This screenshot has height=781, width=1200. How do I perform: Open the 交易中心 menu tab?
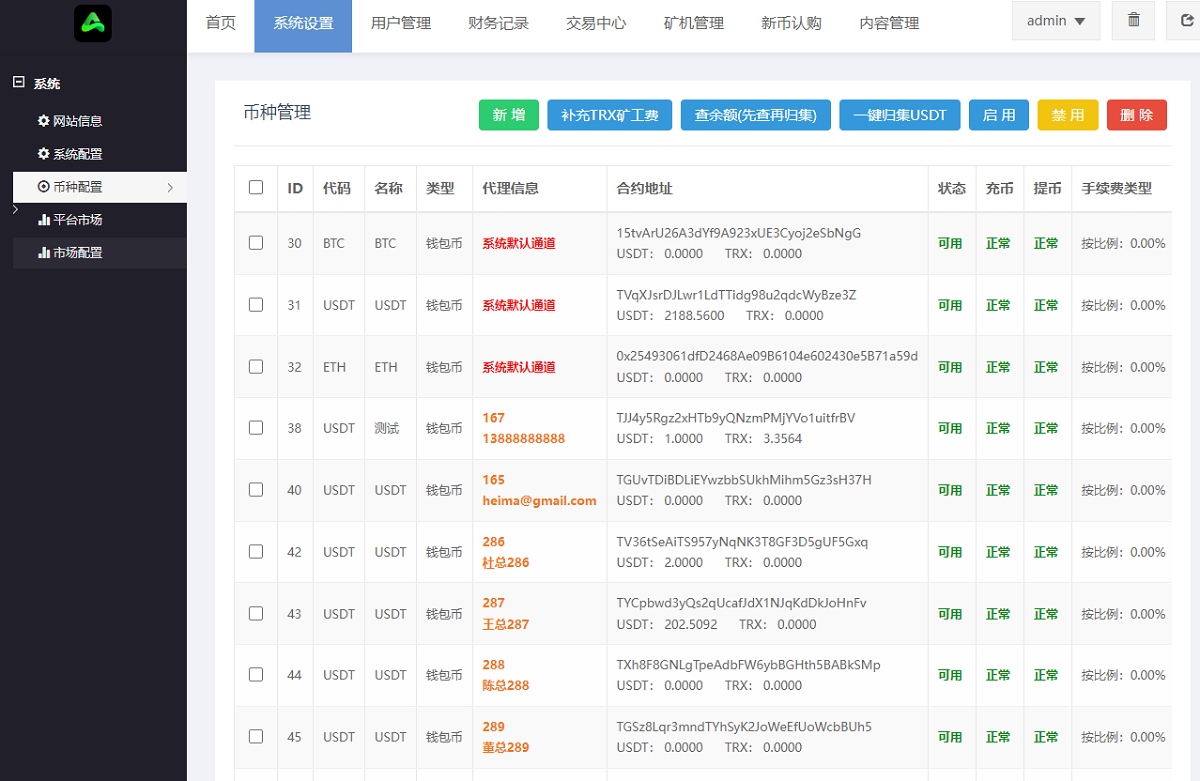pyautogui.click(x=596, y=23)
